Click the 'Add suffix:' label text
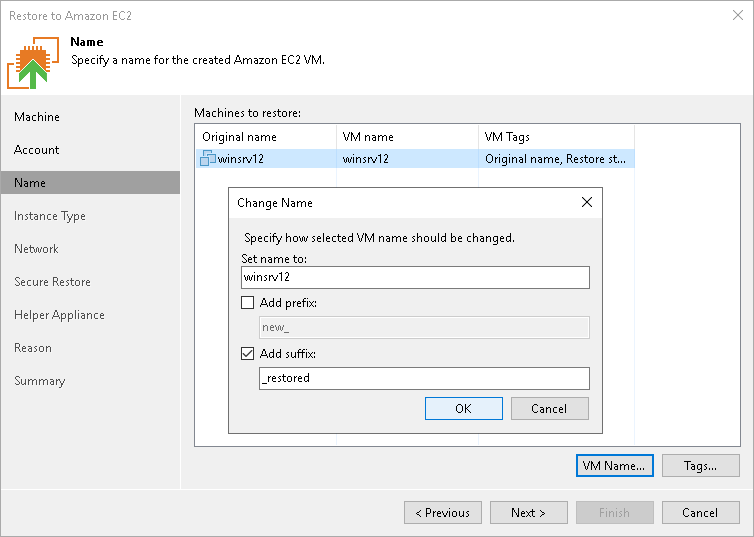This screenshot has width=754, height=537. point(288,354)
